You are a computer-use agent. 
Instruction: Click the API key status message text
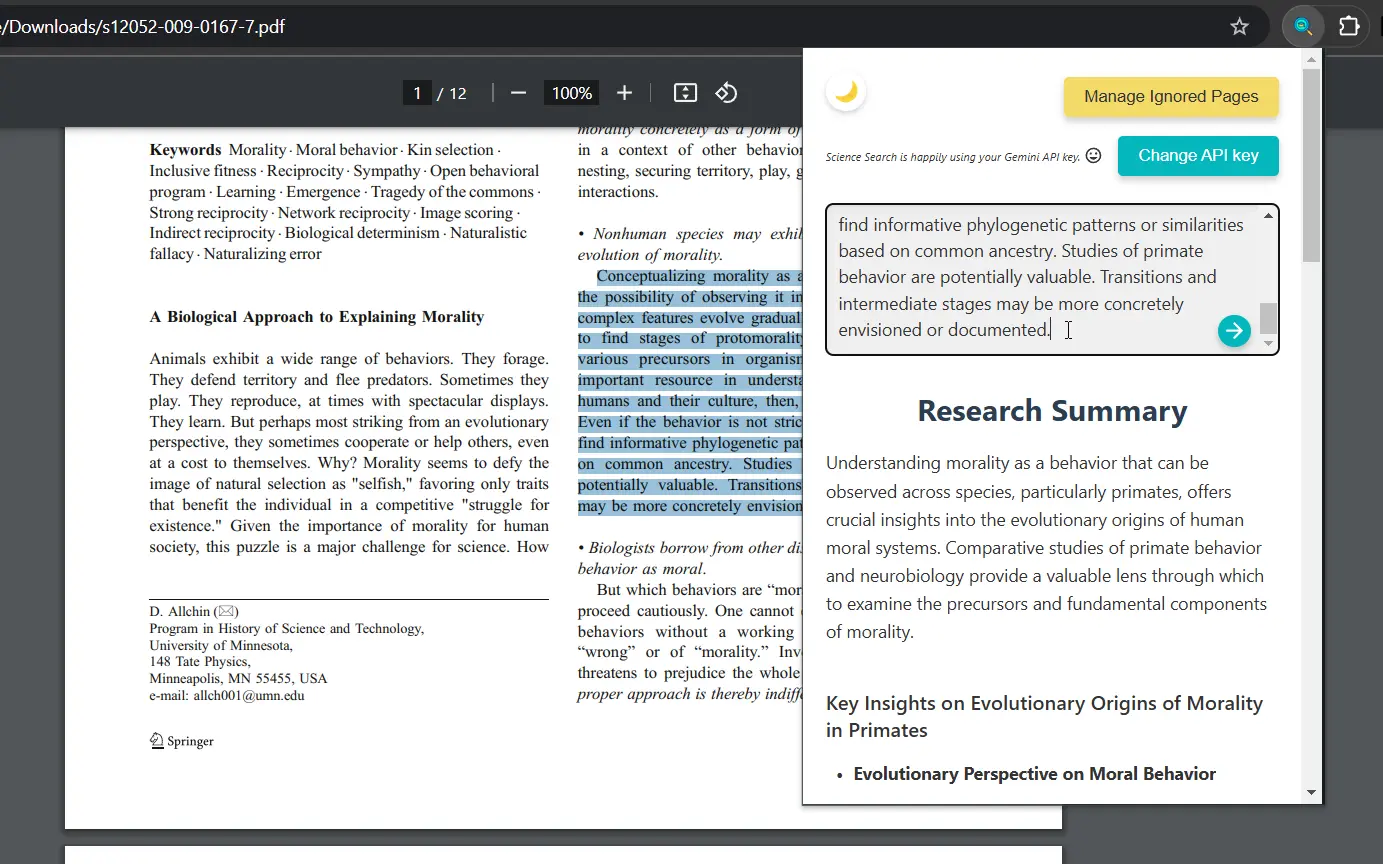click(x=952, y=158)
